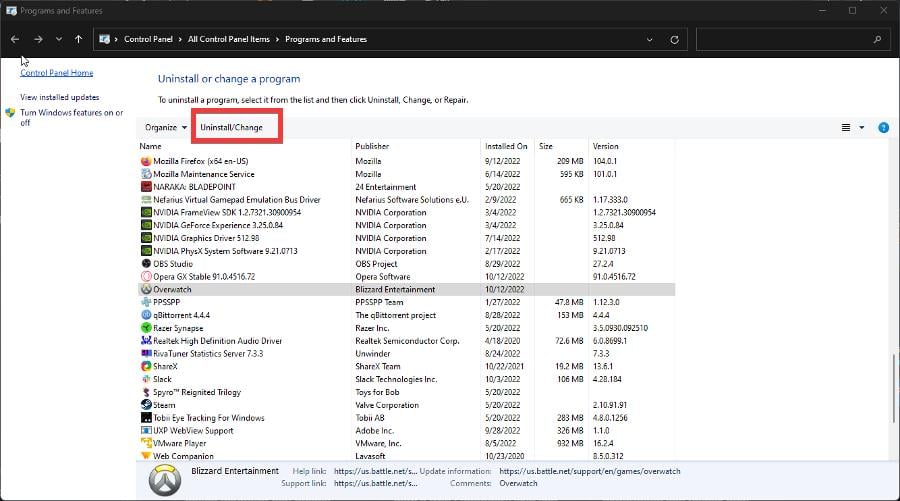Click Control Panel in the breadcrumb
900x501 pixels.
(x=148, y=39)
